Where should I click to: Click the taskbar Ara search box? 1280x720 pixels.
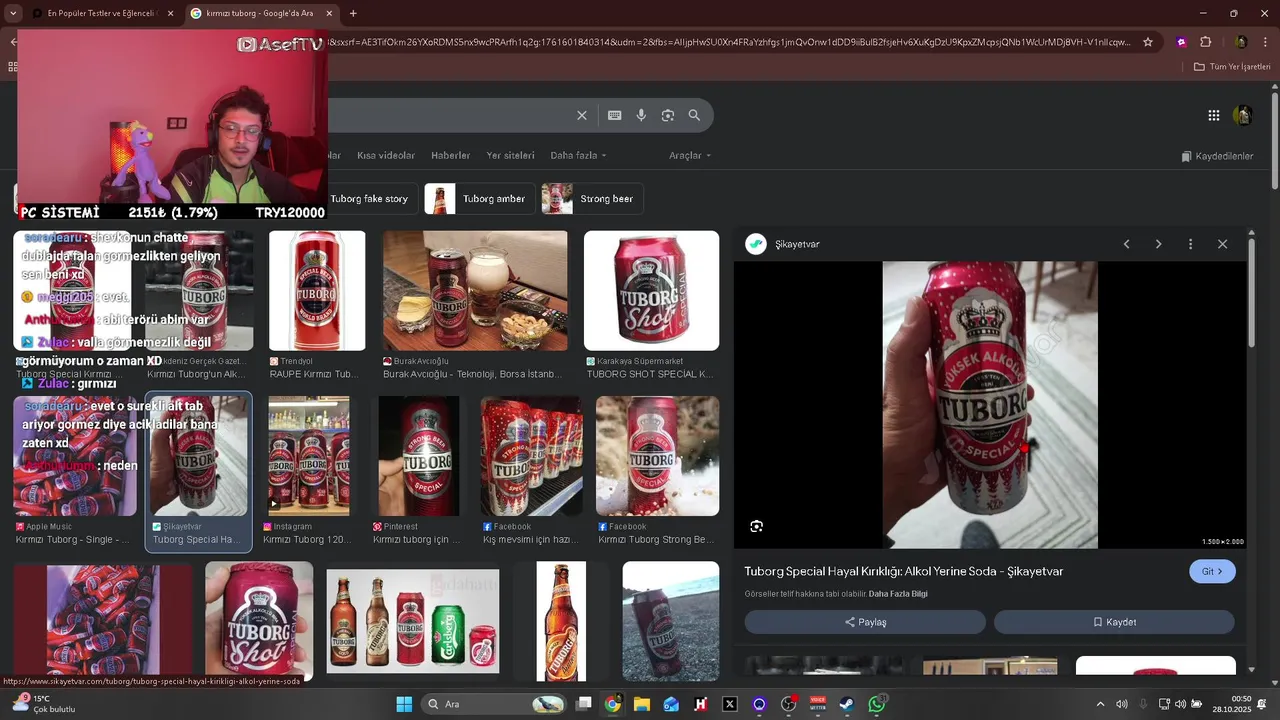(x=494, y=704)
